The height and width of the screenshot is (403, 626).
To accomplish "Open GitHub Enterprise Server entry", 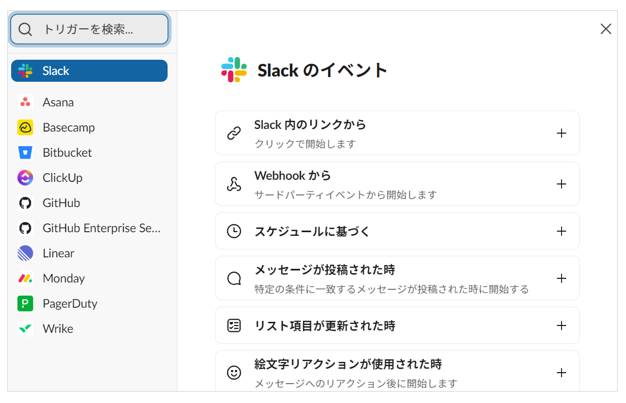I will (89, 228).
